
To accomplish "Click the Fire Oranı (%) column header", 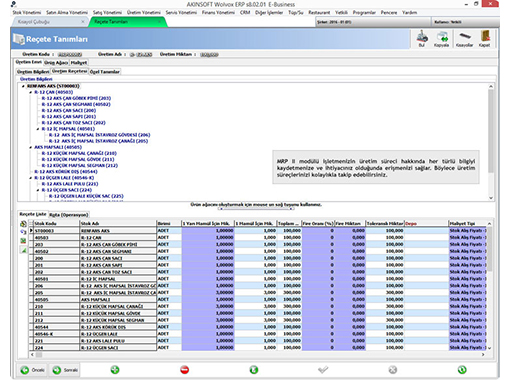I will click(318, 223).
